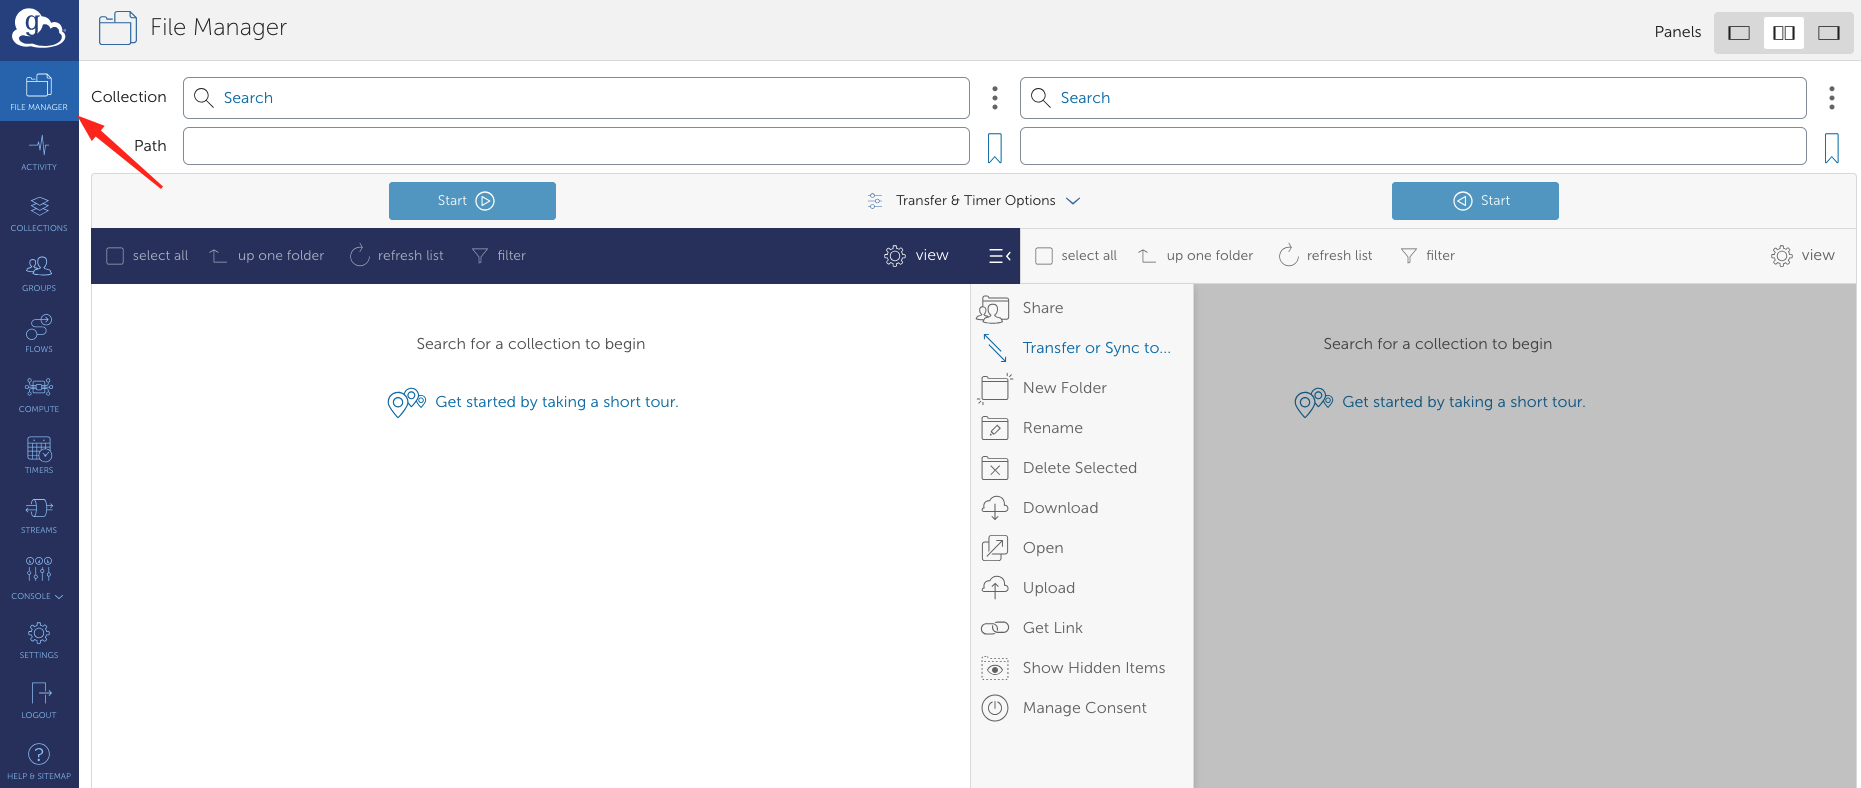Click the left path bookmark icon
Viewport: 1861px width, 788px height.
994,148
